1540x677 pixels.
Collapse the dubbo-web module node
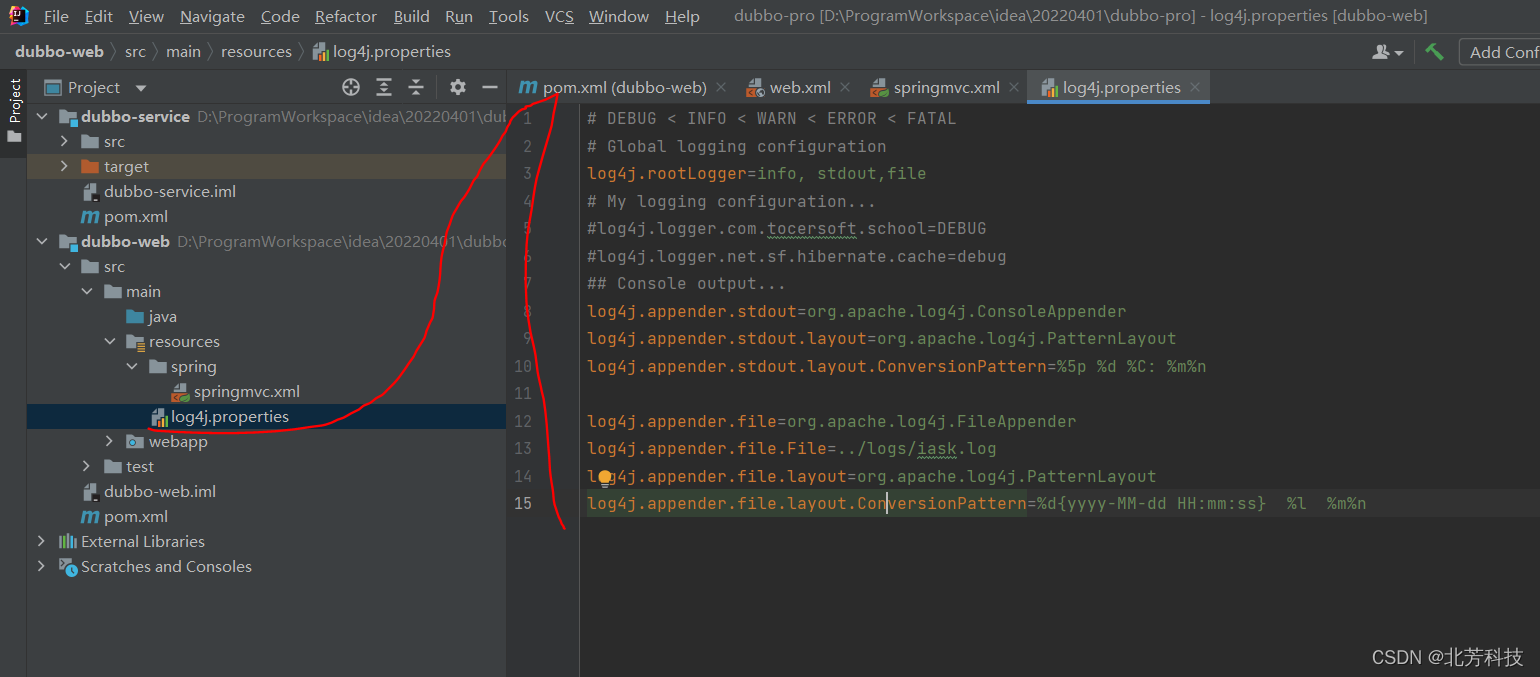click(x=42, y=241)
